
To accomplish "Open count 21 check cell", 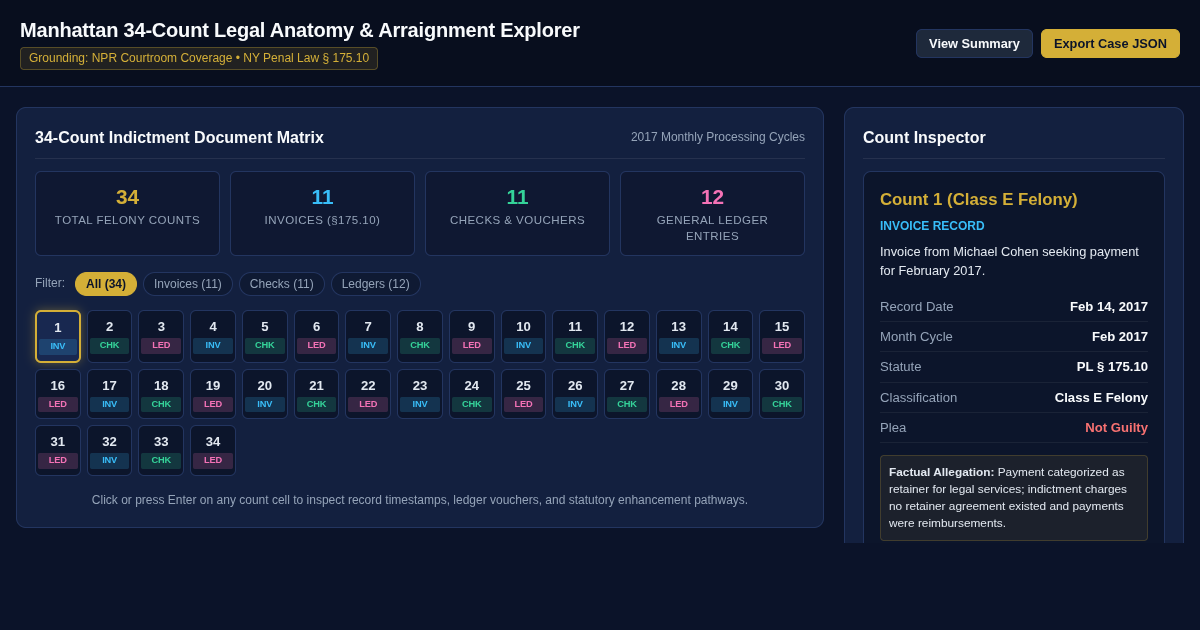I will (316, 394).
